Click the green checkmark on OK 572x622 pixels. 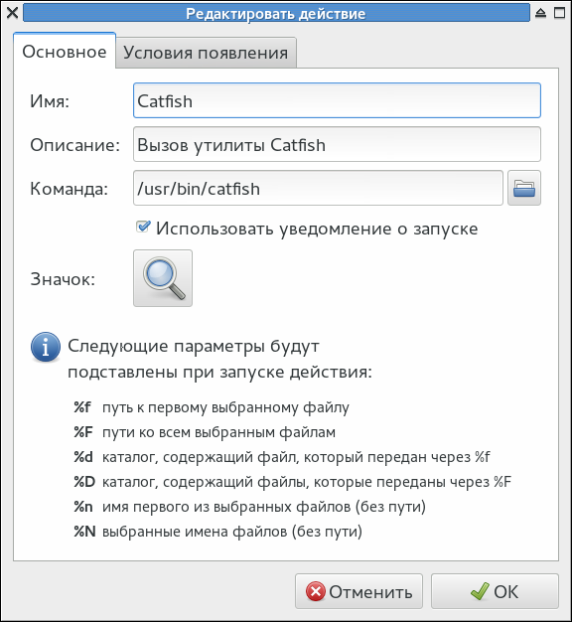(x=480, y=591)
